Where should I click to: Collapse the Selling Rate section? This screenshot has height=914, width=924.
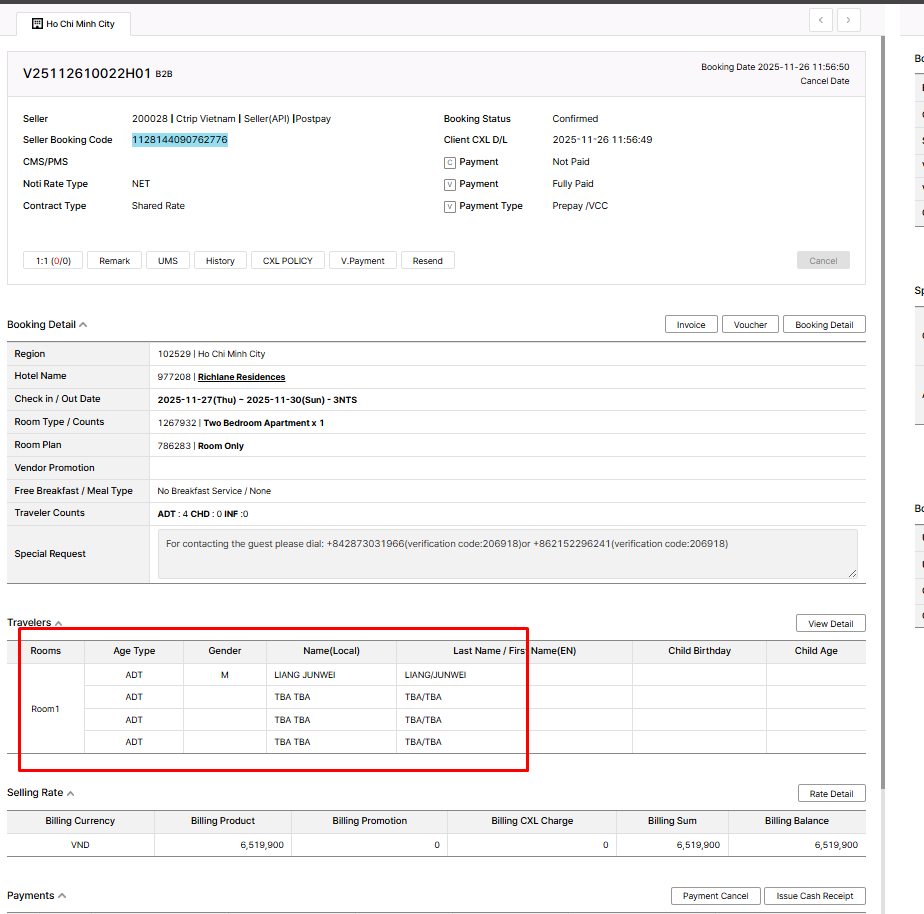[x=70, y=793]
